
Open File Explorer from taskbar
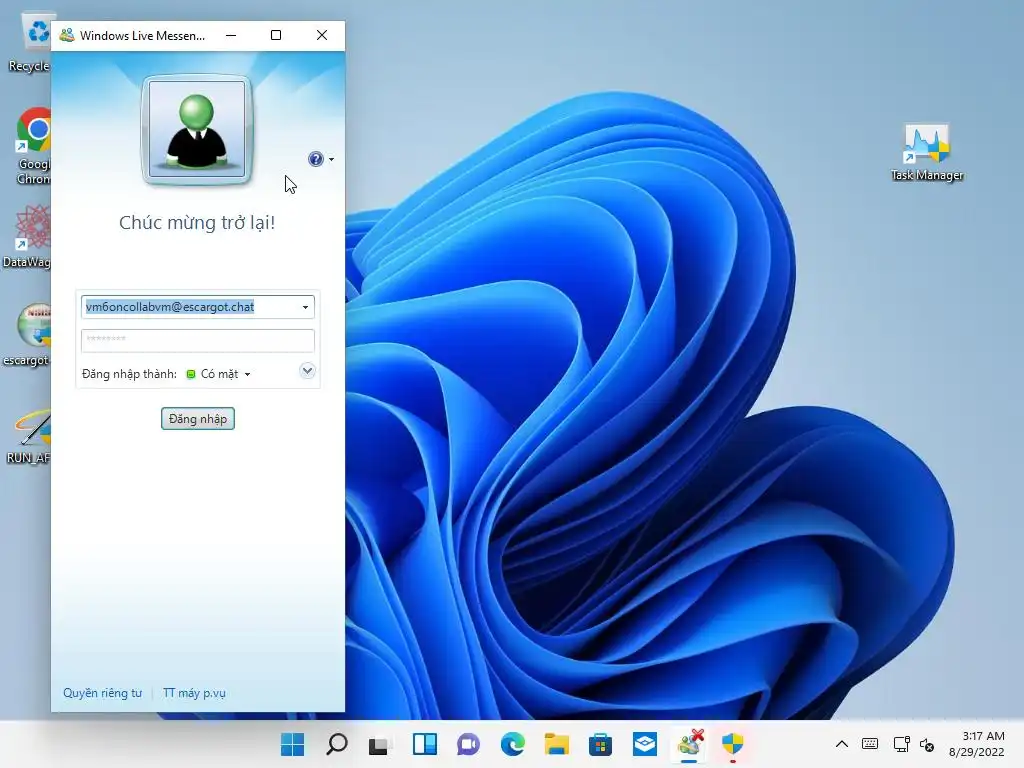point(556,744)
